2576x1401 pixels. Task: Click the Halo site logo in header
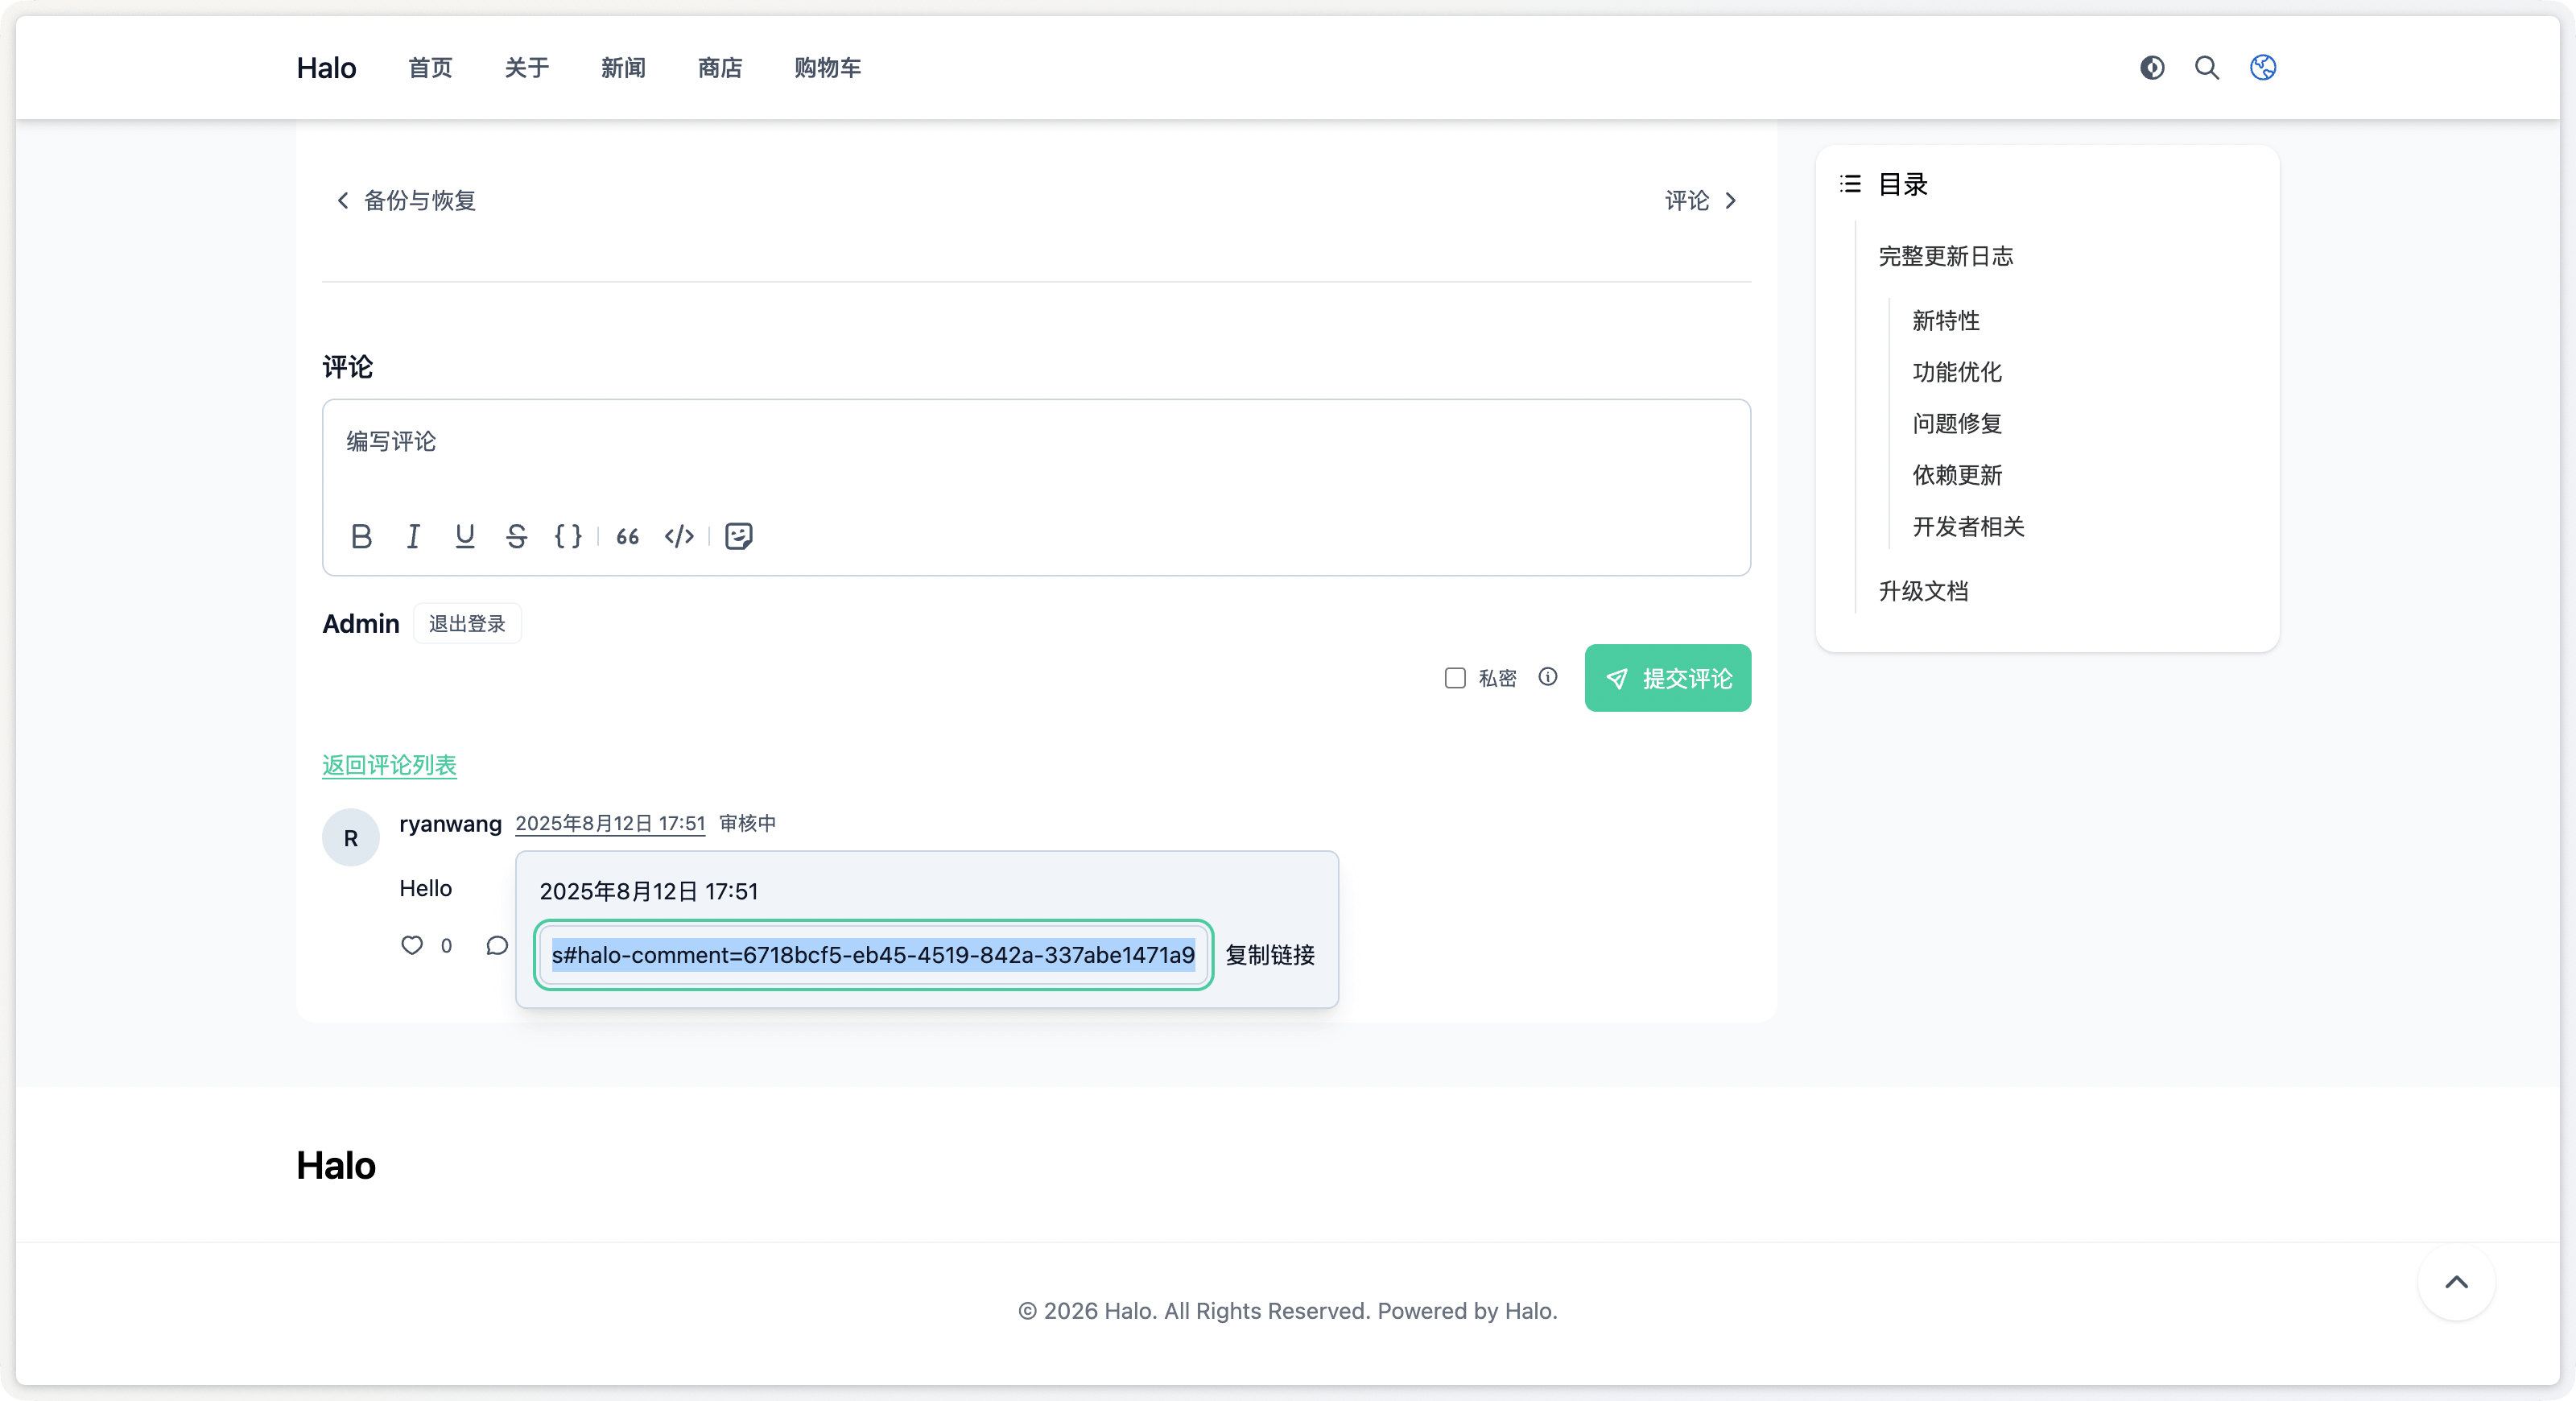click(x=326, y=67)
